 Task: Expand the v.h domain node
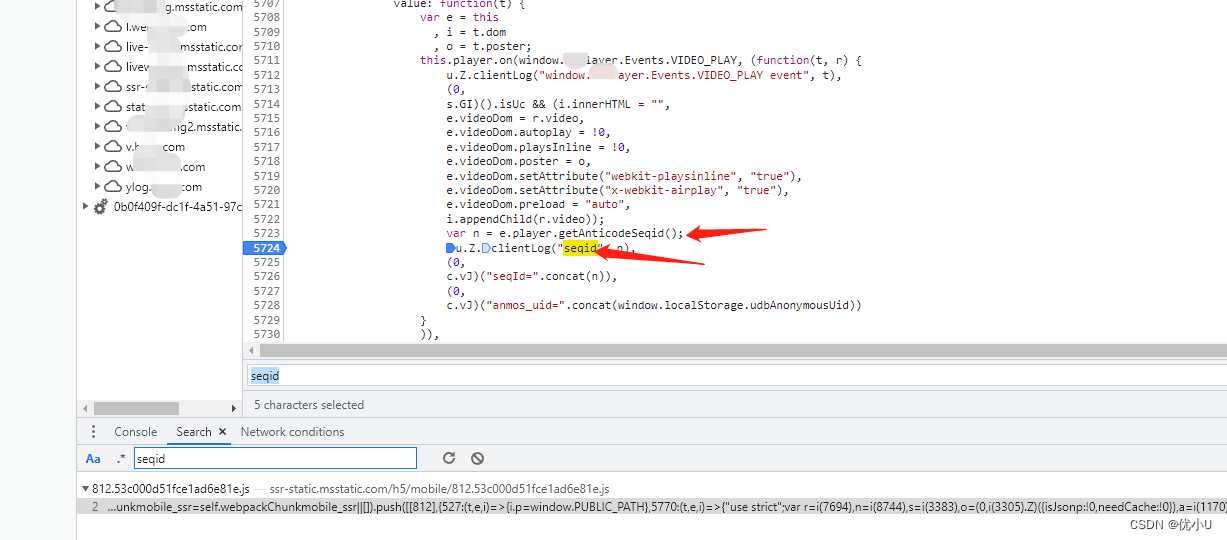98,147
